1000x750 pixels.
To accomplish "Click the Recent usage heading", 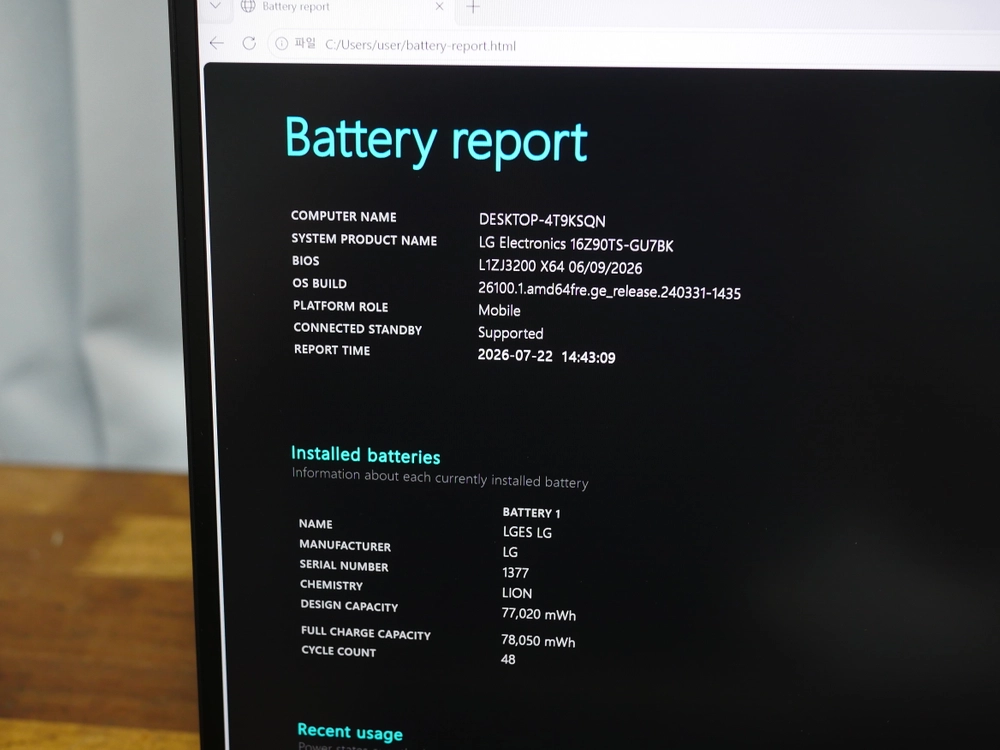I will 350,732.
